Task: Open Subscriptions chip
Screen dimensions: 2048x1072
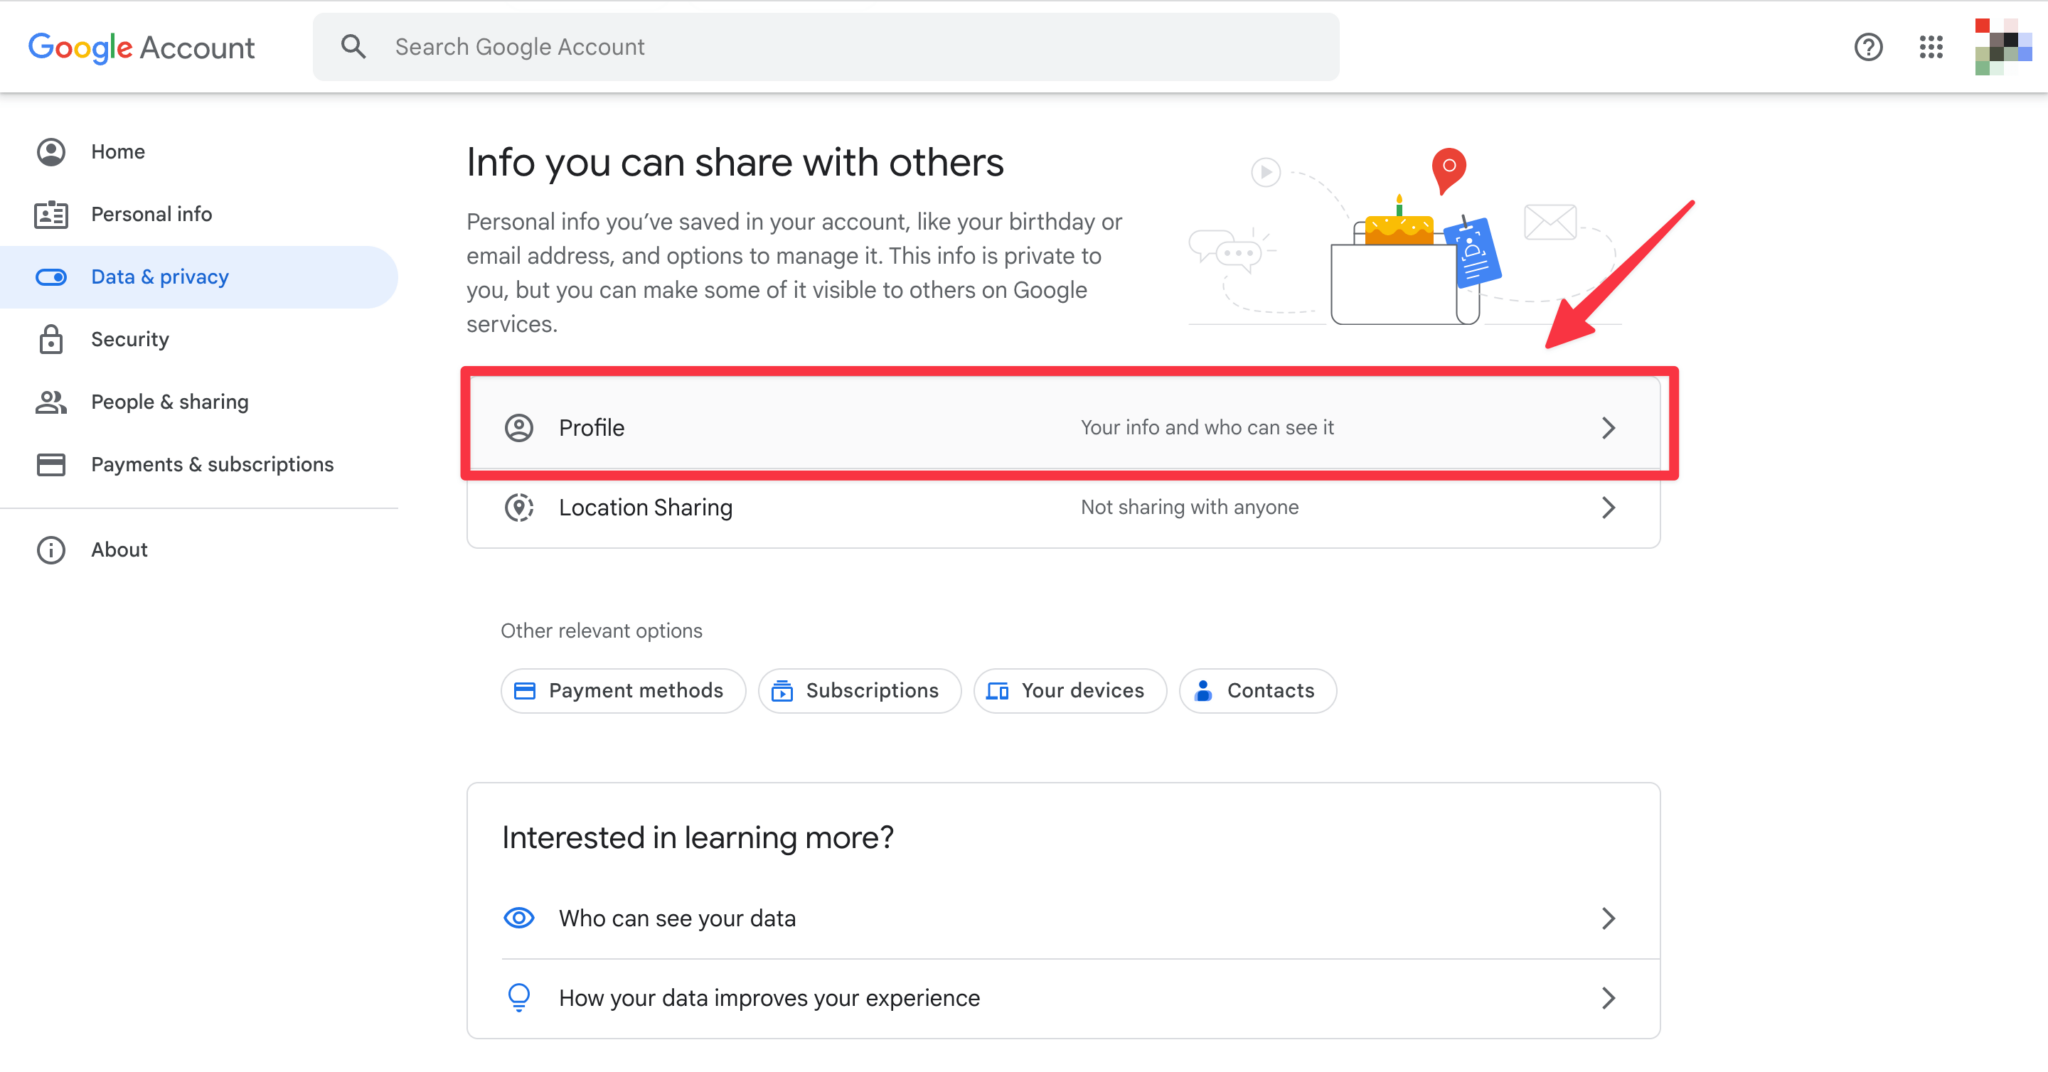Action: pos(860,691)
